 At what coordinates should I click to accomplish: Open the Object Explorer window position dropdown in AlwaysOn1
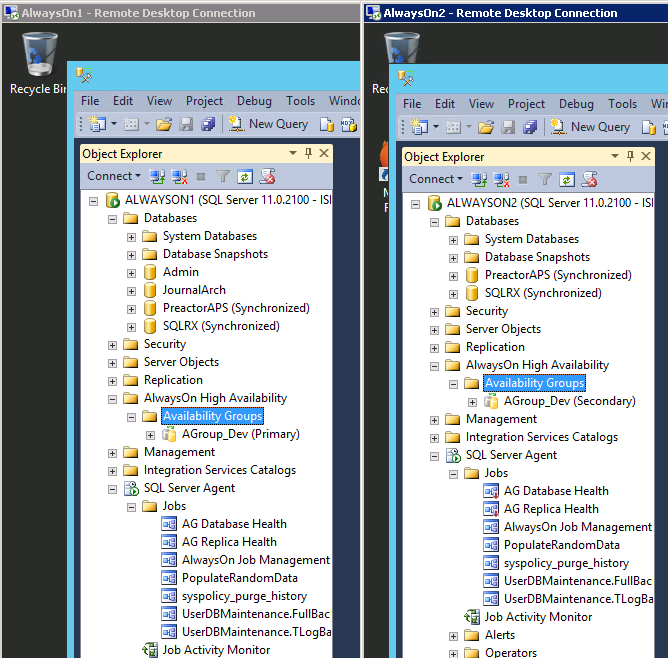coord(293,153)
